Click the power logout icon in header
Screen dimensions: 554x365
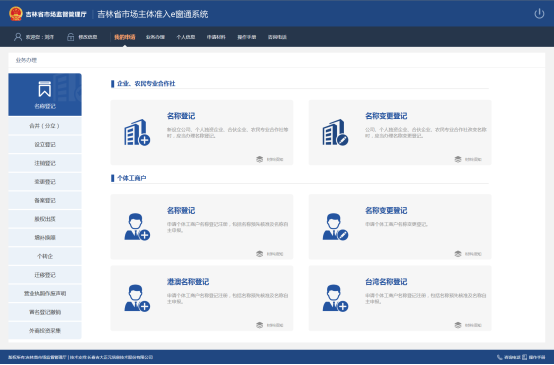pos(539,14)
